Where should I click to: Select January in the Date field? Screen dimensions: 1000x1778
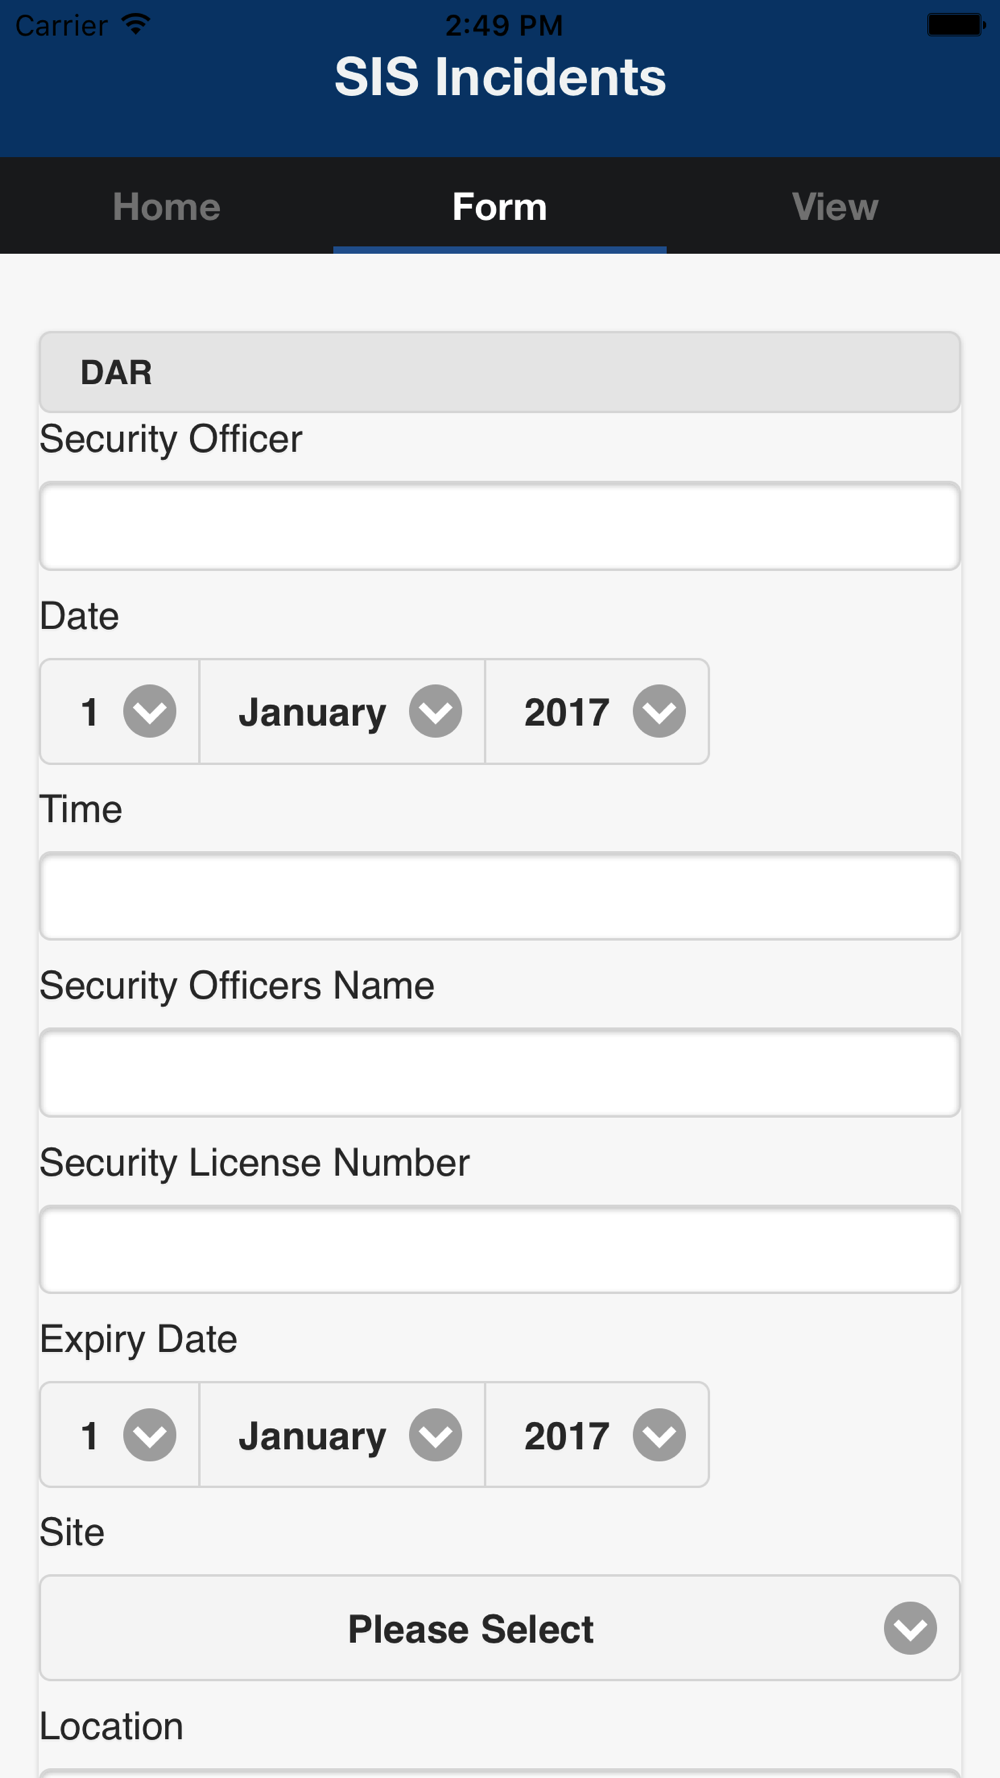tap(342, 711)
